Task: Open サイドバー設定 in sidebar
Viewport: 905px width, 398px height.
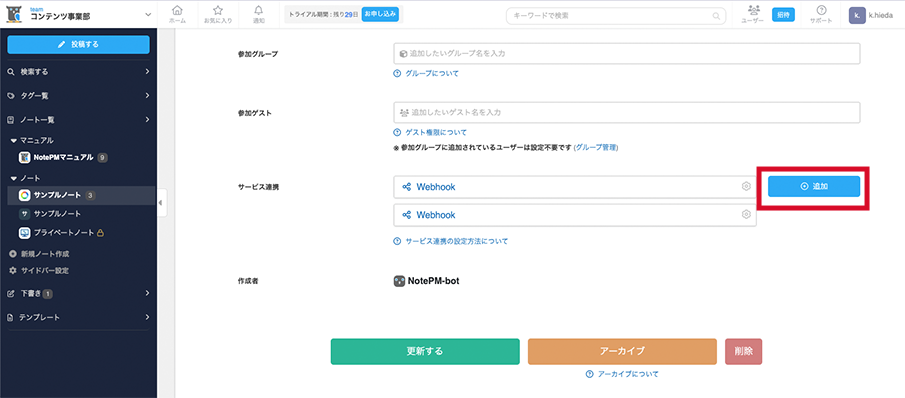Action: point(46,271)
